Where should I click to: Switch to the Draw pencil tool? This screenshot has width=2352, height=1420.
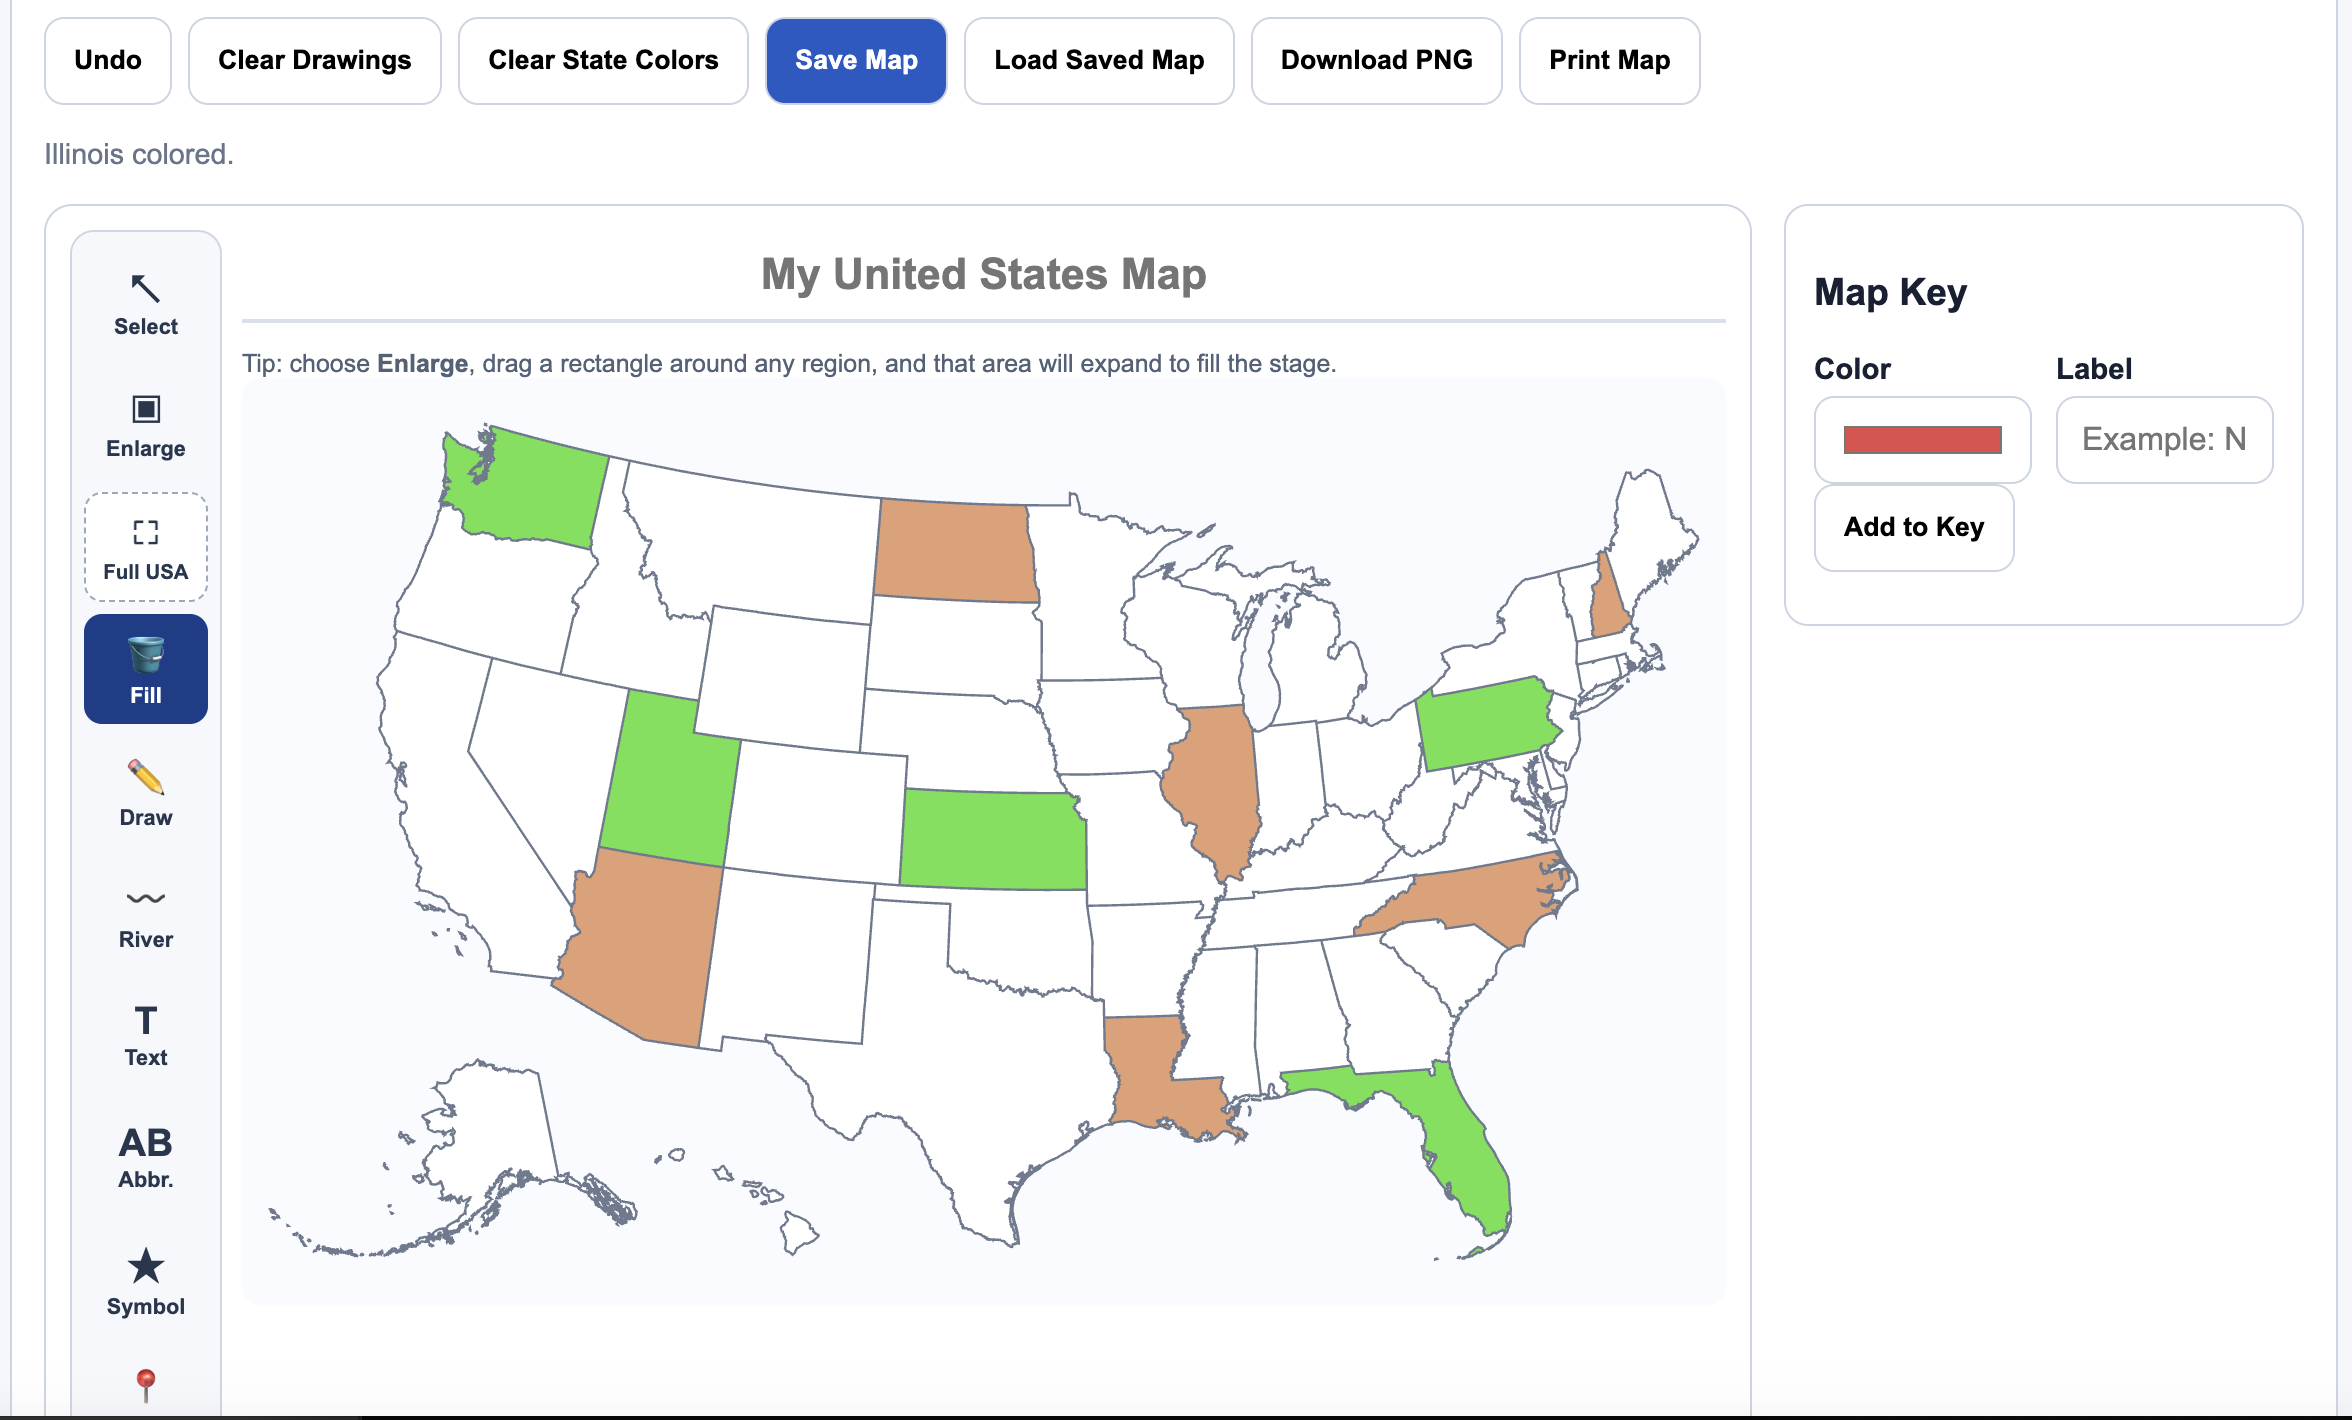[146, 793]
